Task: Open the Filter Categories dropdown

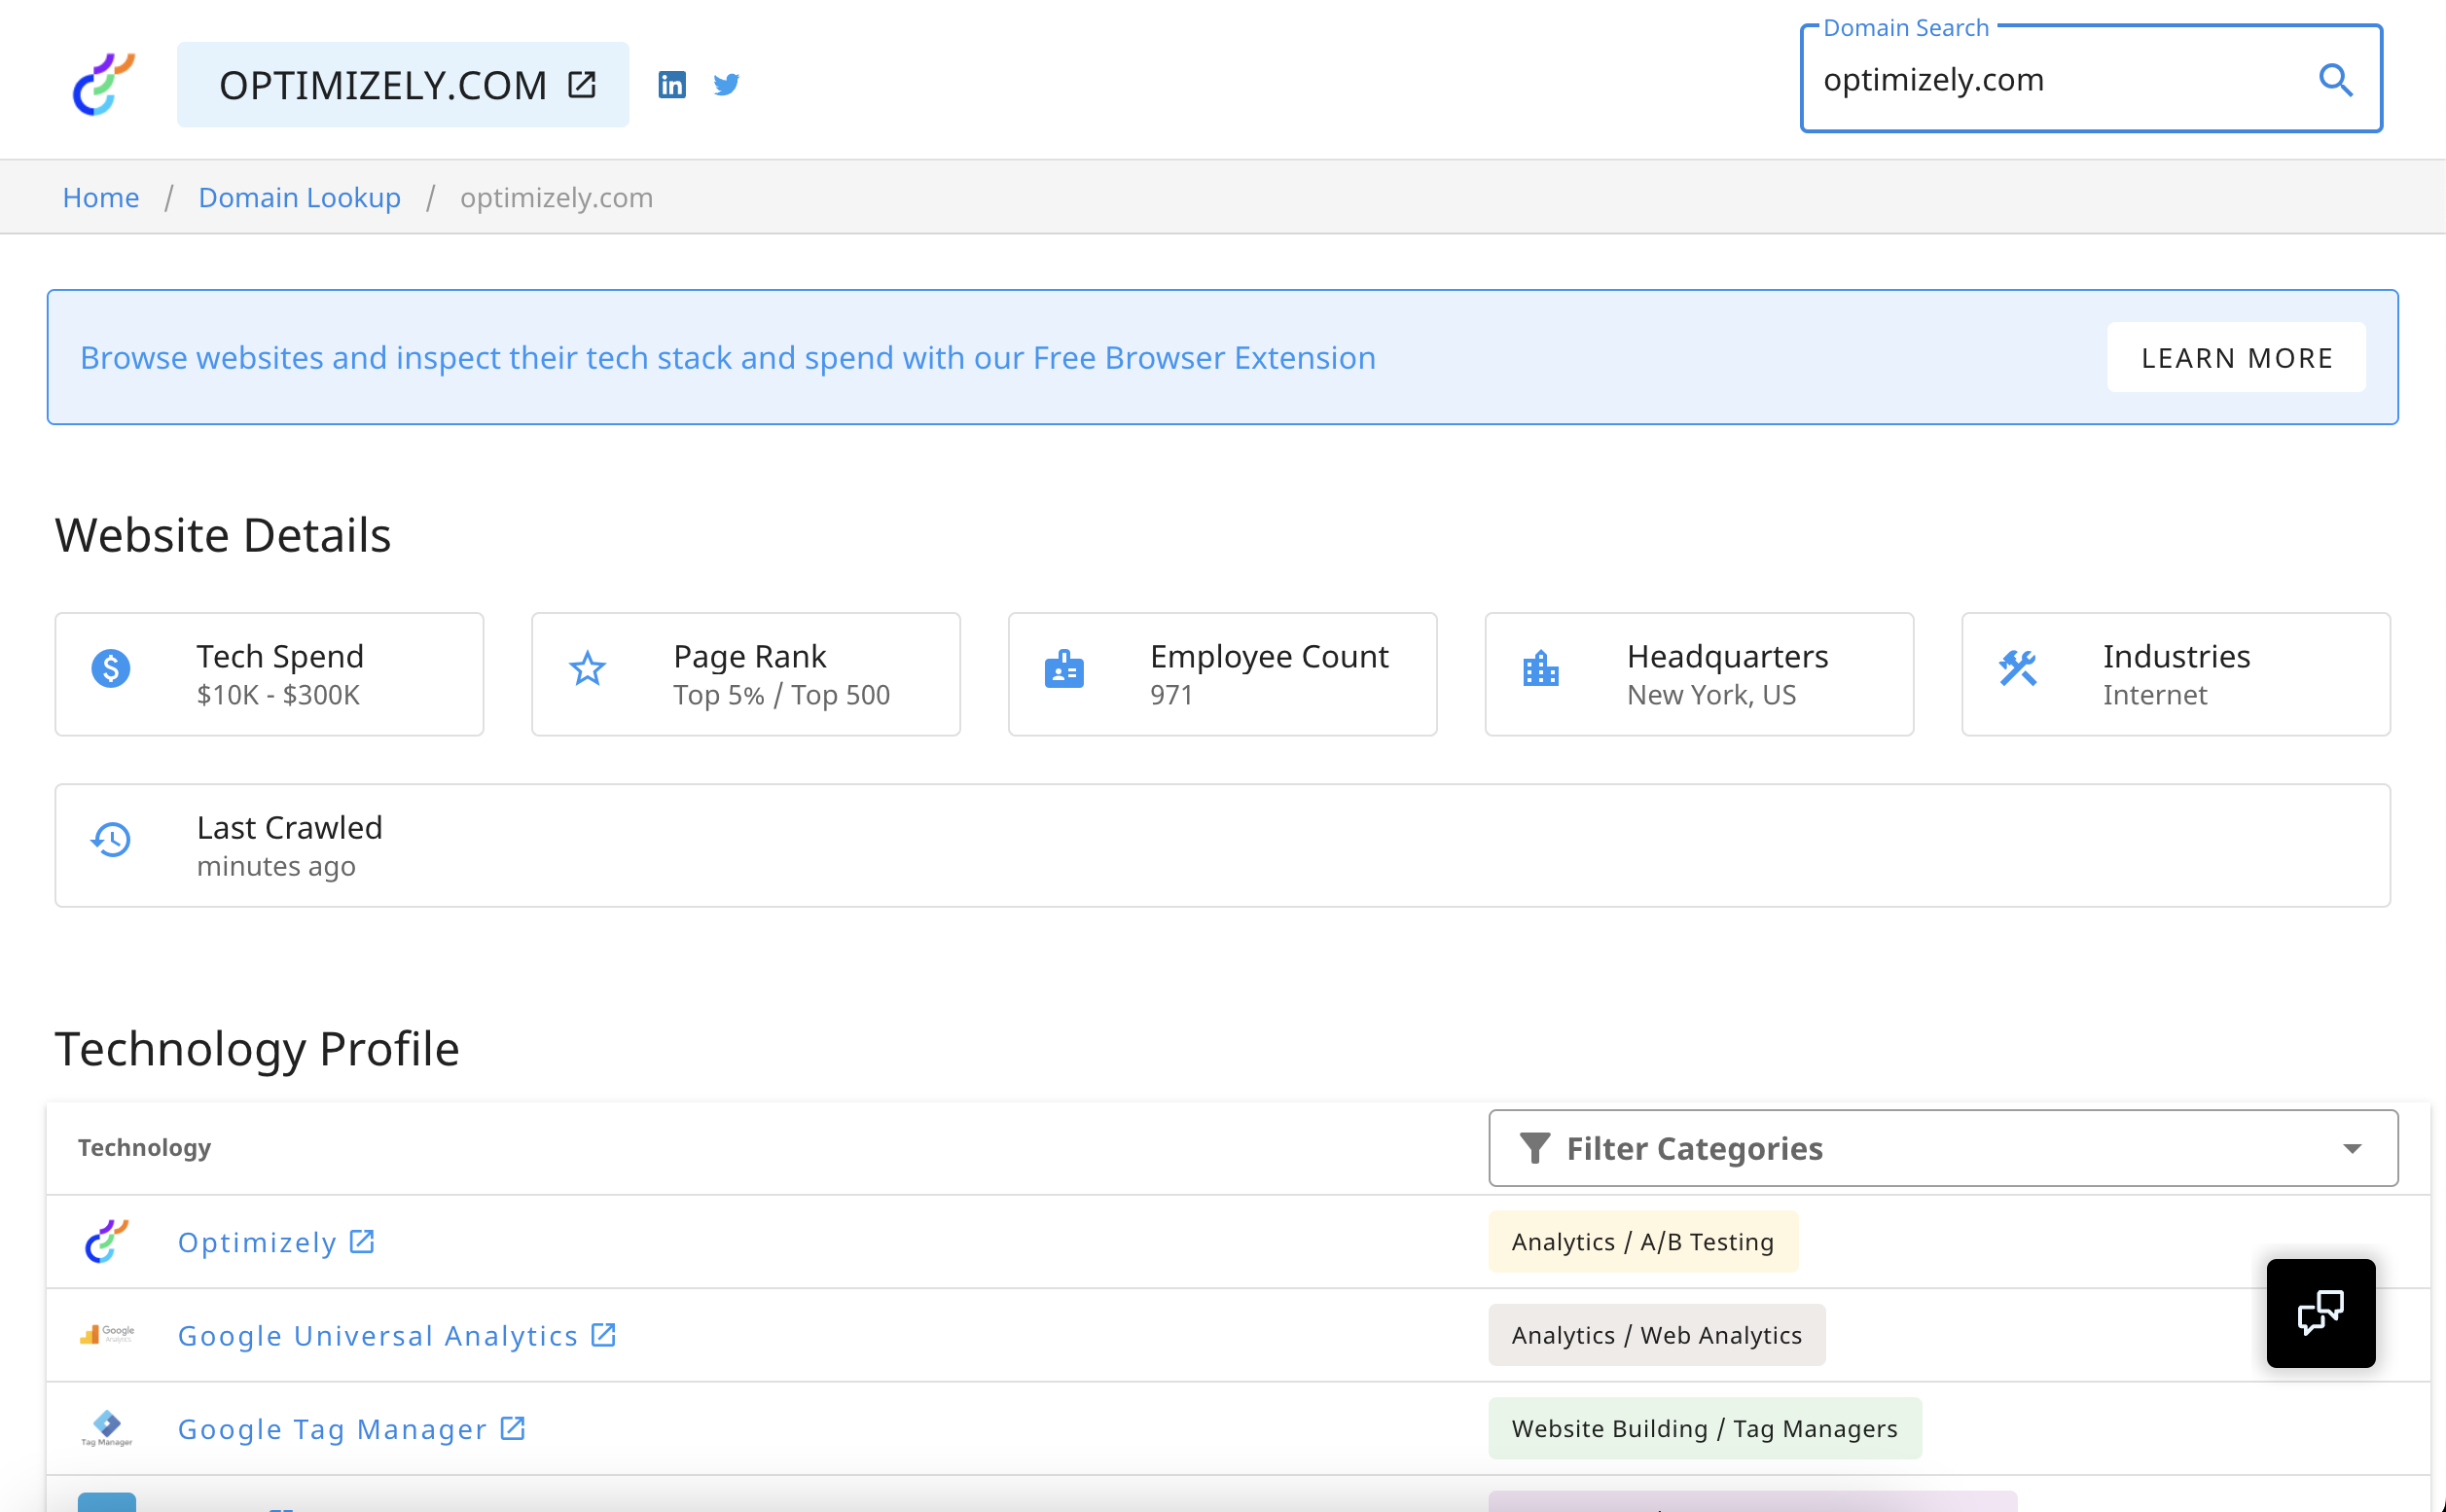Action: point(1943,1148)
